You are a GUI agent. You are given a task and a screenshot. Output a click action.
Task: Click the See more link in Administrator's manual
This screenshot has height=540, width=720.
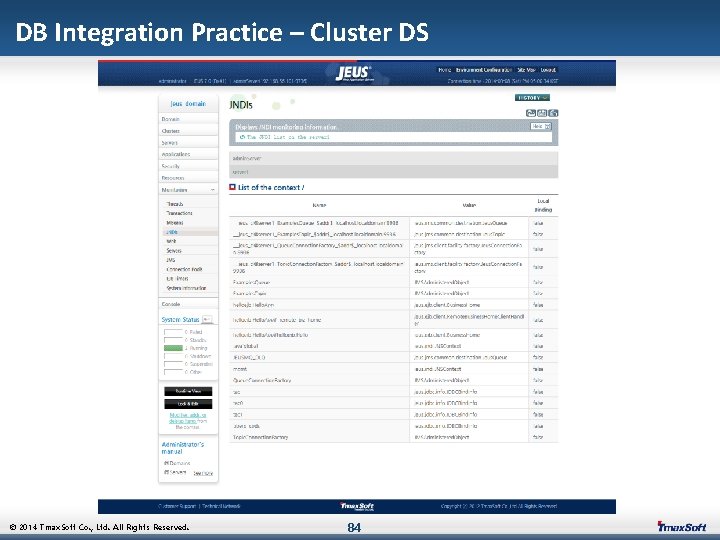click(203, 473)
